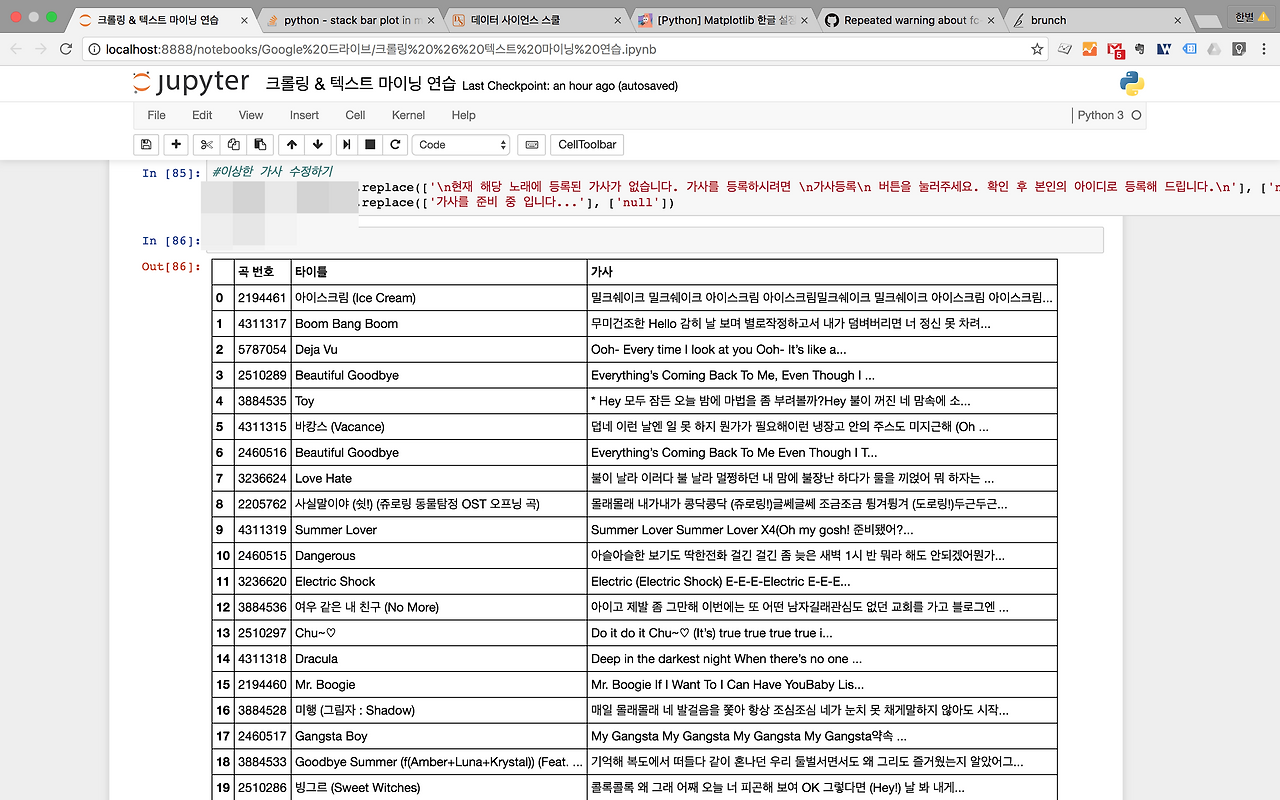
Task: Click the blue W extension icon
Action: pyautogui.click(x=1164, y=48)
